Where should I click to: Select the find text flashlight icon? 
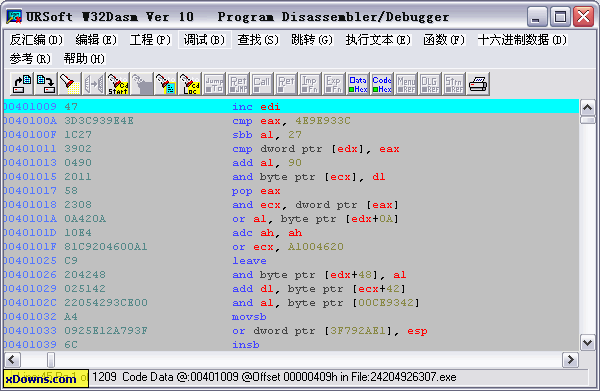(x=70, y=84)
